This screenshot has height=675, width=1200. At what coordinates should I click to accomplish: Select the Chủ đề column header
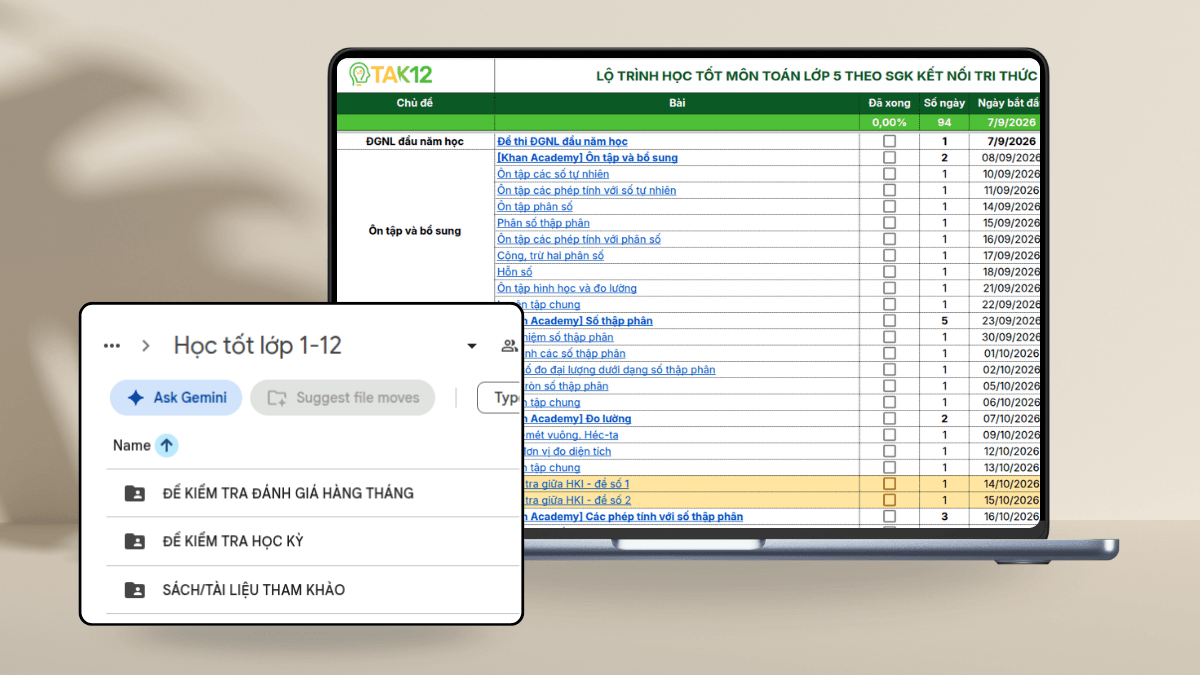point(415,103)
